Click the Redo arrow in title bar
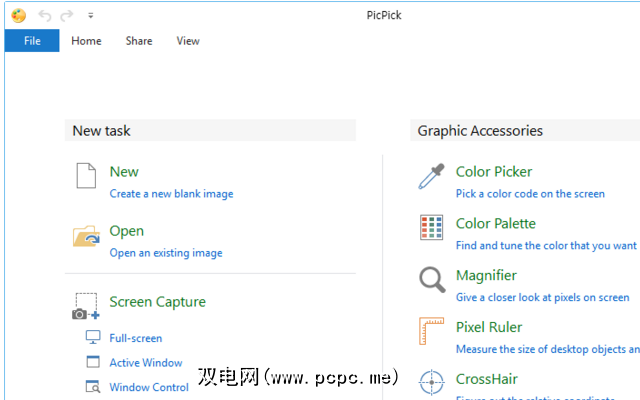 [x=67, y=15]
